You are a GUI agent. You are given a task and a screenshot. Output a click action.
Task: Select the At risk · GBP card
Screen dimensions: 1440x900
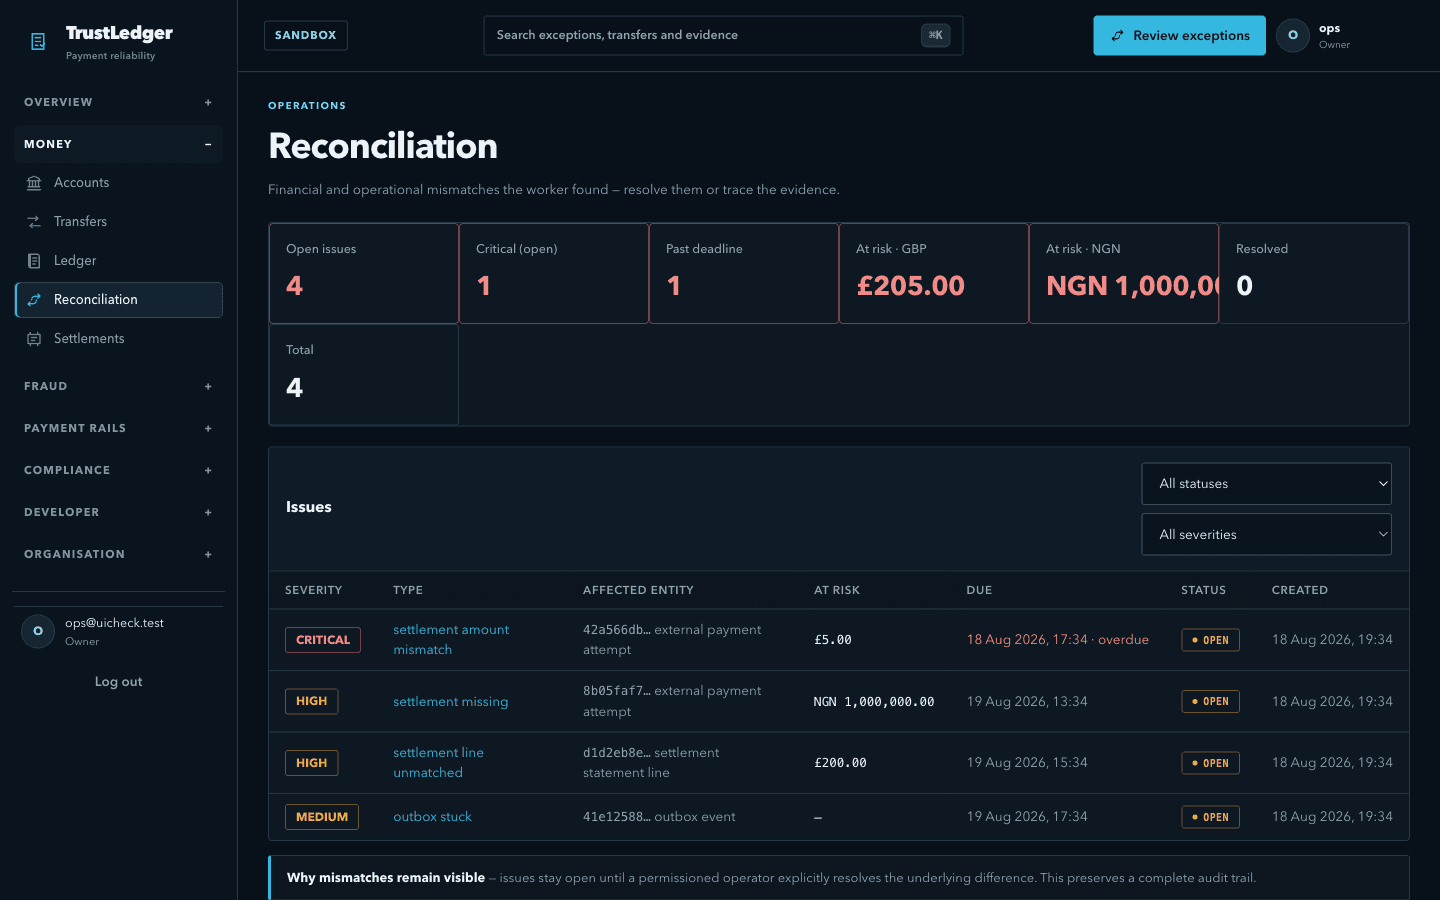point(934,273)
